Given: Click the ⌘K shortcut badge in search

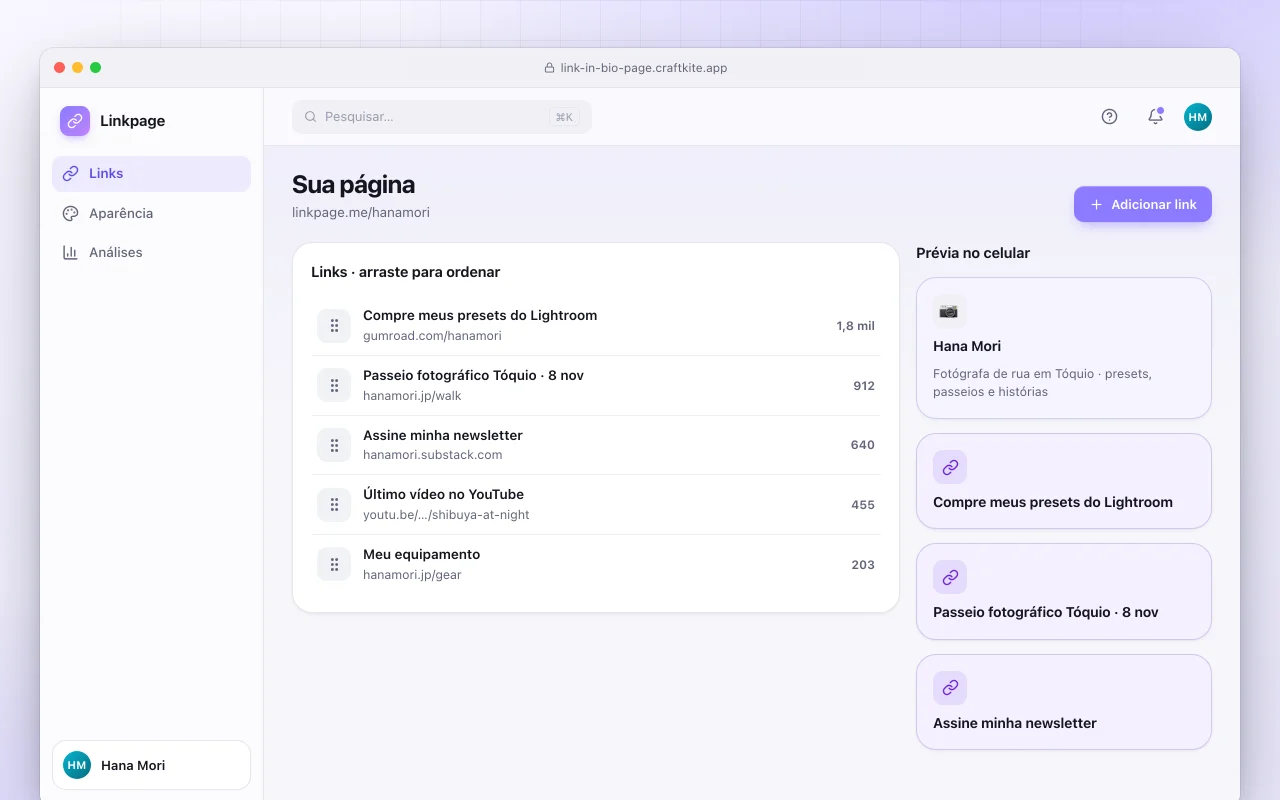Looking at the screenshot, I should pos(564,117).
